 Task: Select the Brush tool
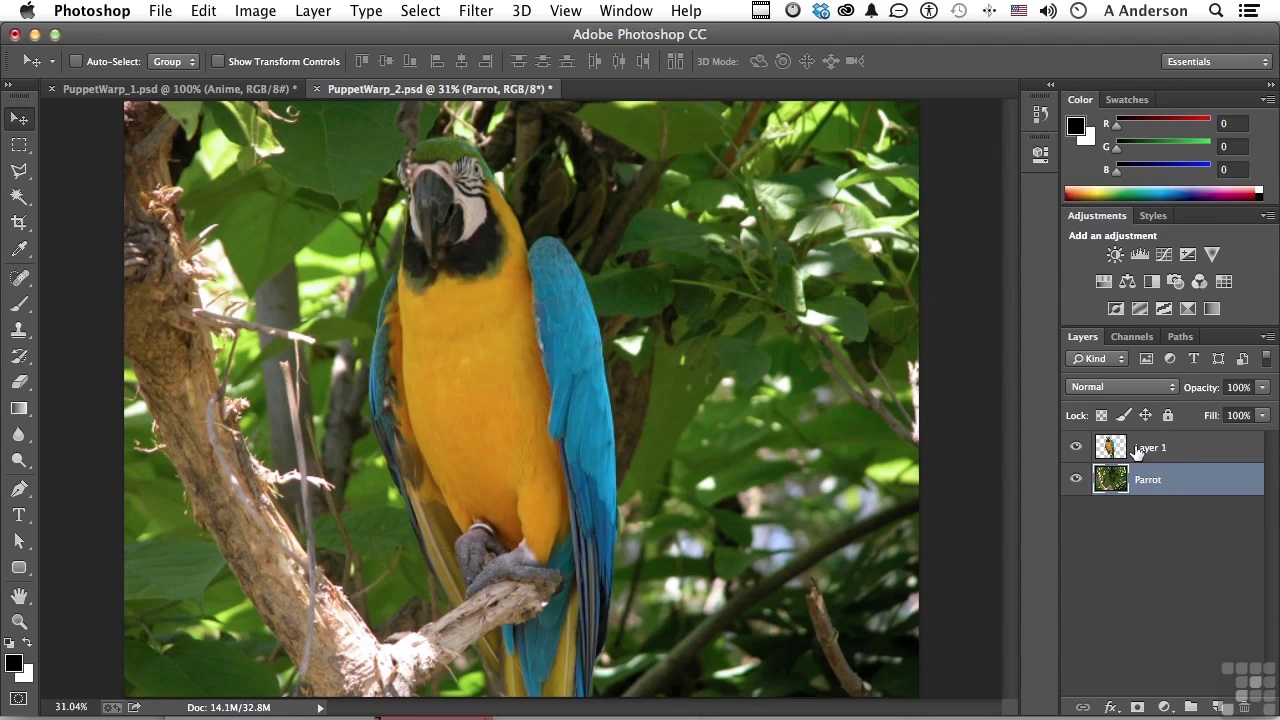(19, 303)
